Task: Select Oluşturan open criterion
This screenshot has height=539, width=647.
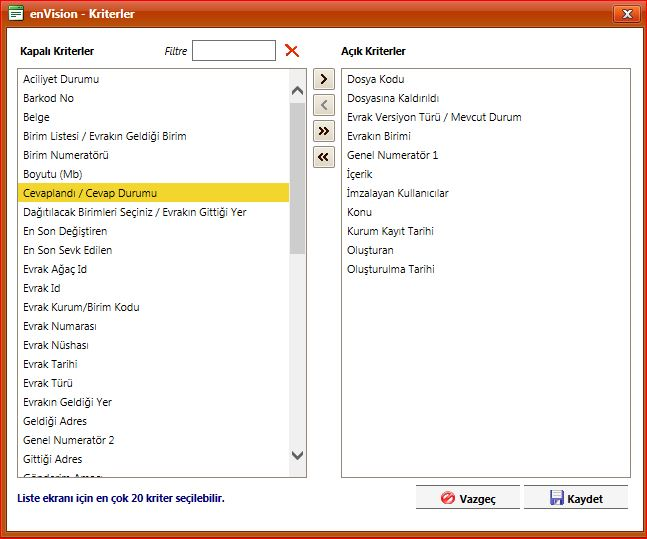Action: click(486, 250)
